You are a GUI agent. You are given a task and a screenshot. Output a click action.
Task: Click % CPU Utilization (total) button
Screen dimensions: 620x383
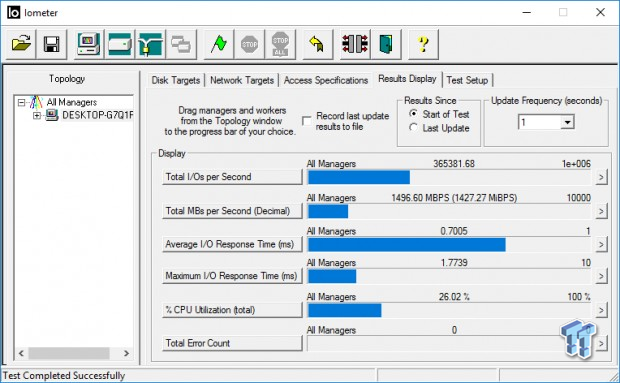tap(232, 310)
